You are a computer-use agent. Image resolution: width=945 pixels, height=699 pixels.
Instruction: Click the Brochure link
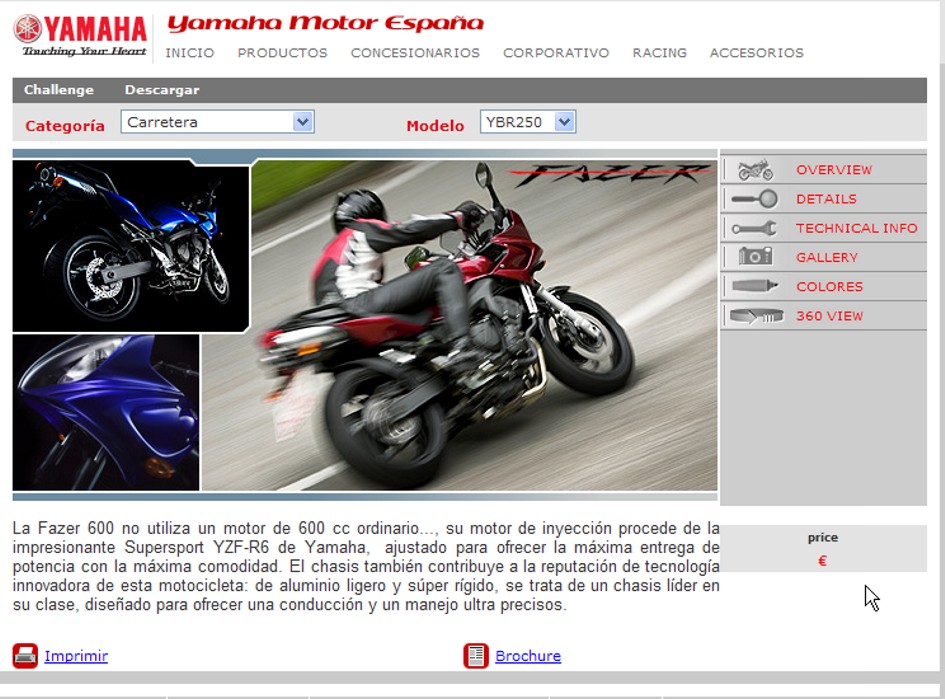528,656
